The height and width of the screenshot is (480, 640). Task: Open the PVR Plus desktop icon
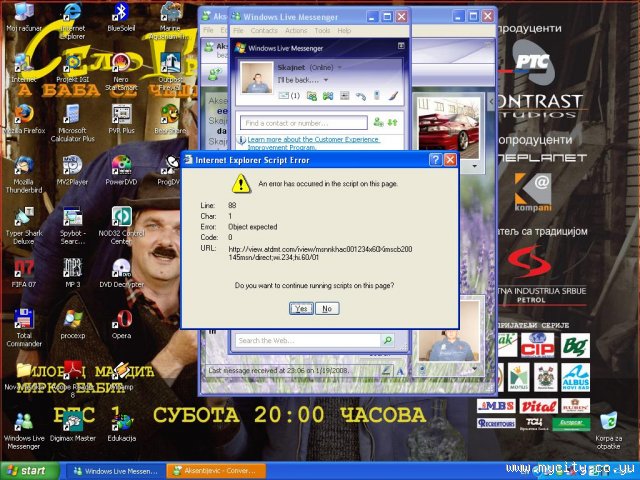[x=121, y=119]
